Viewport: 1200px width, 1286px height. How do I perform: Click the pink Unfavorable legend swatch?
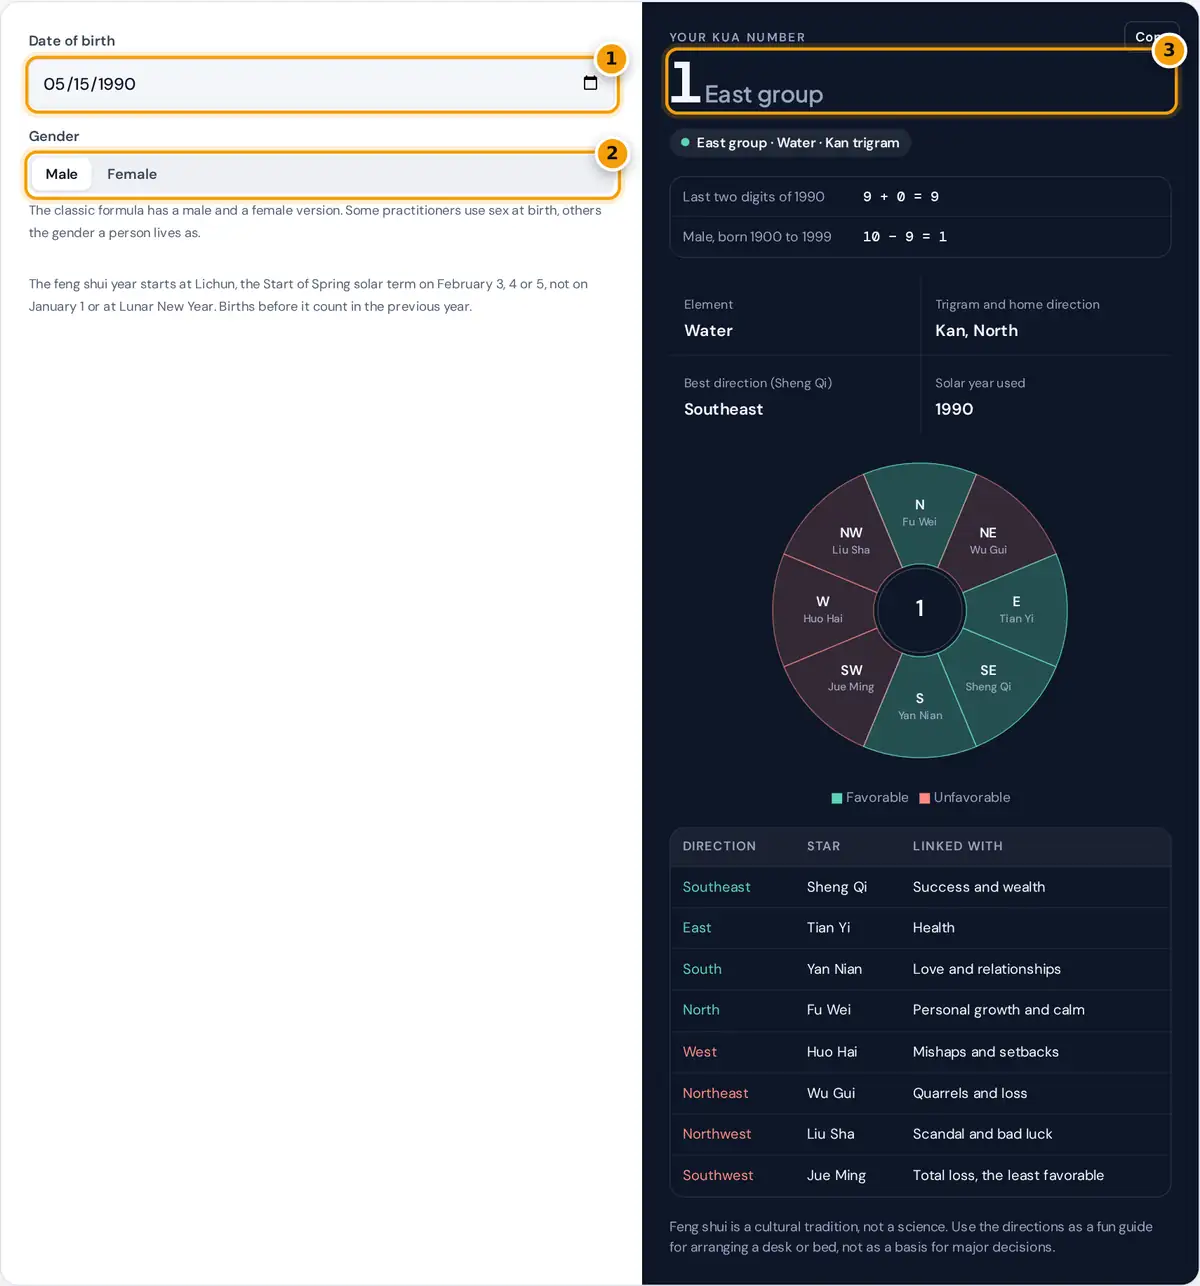click(x=924, y=798)
